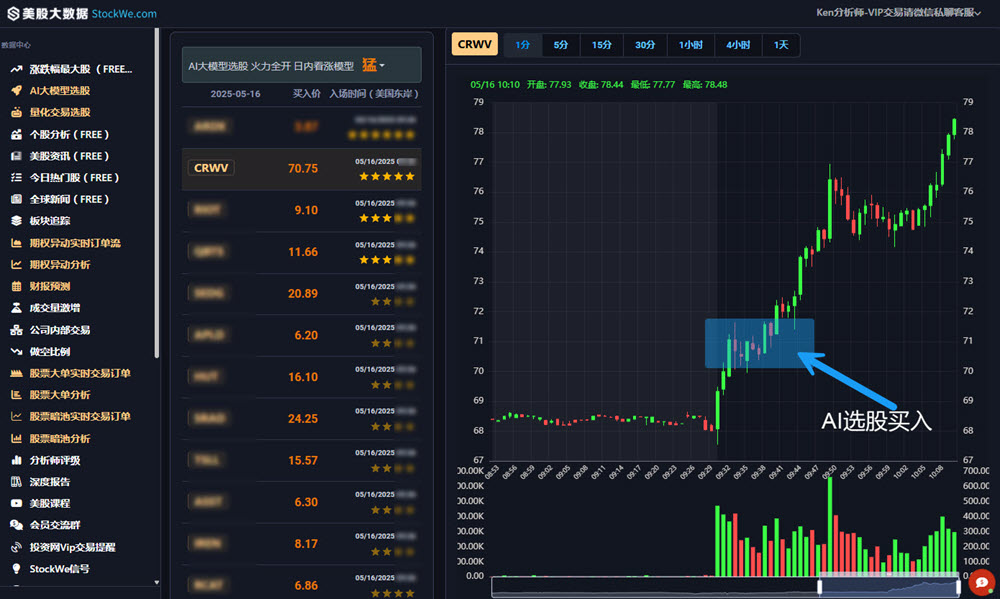The width and height of the screenshot is (1000, 599).
Task: Click the StockWe信号 lightbulb icon
Action: pyautogui.click(x=16, y=568)
